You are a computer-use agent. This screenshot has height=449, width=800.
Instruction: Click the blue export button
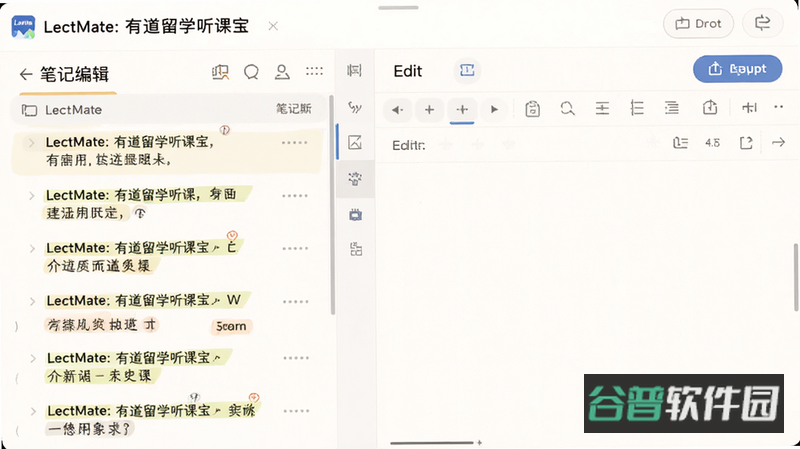coord(737,69)
